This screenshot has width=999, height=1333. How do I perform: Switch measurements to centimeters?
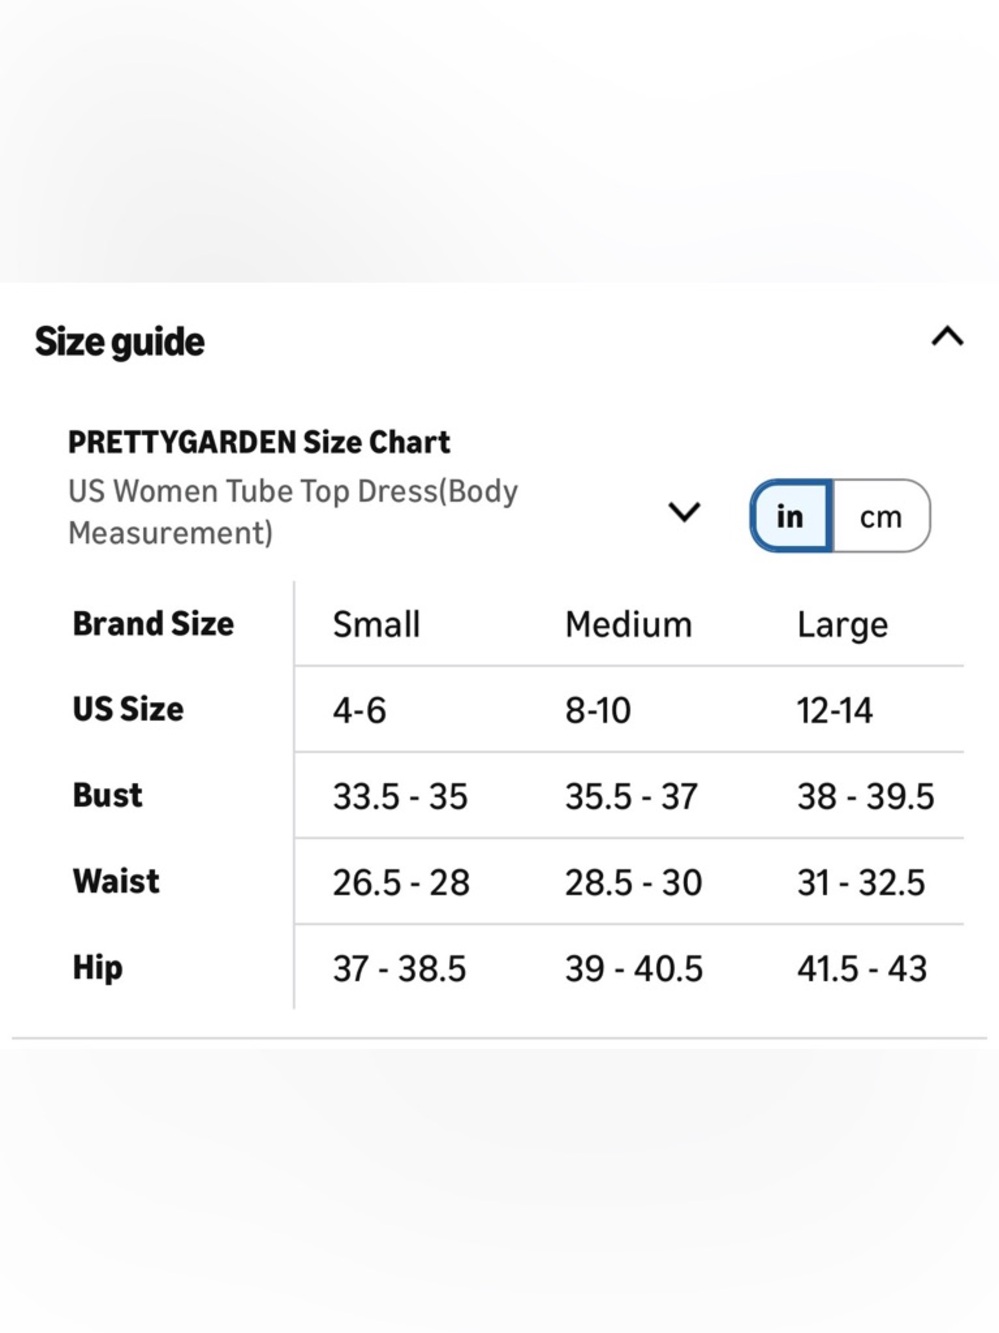[x=880, y=516]
